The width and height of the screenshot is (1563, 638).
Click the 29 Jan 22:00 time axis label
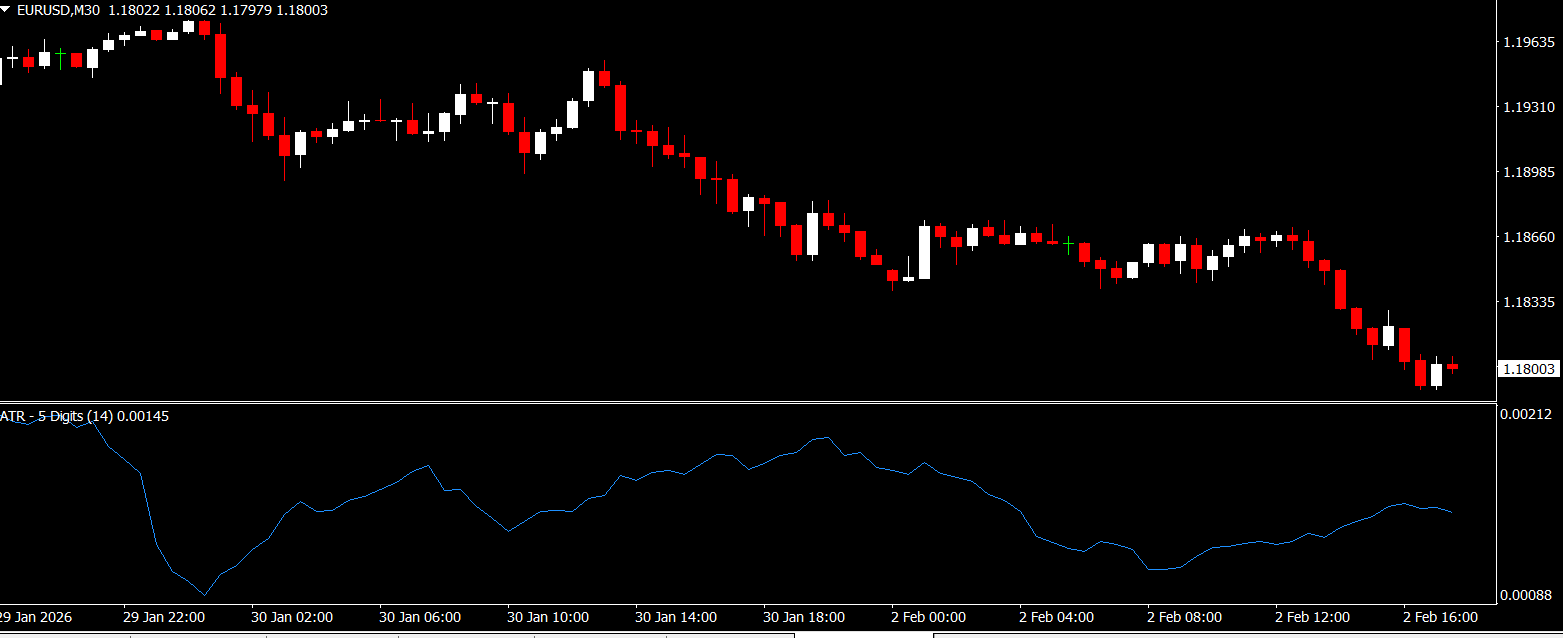164,617
